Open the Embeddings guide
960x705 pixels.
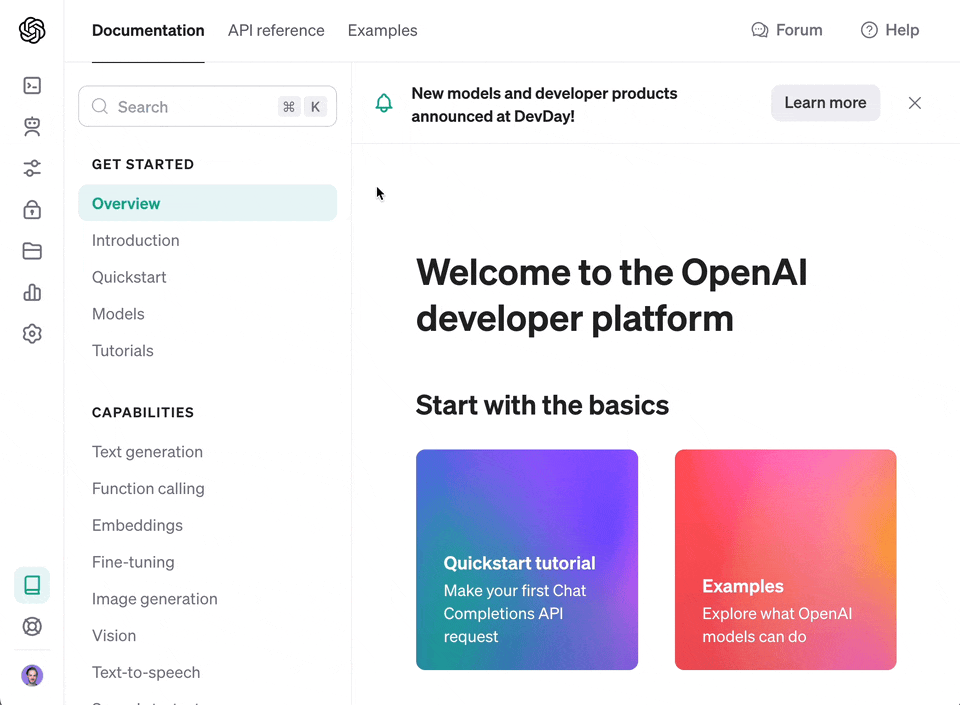click(x=137, y=525)
